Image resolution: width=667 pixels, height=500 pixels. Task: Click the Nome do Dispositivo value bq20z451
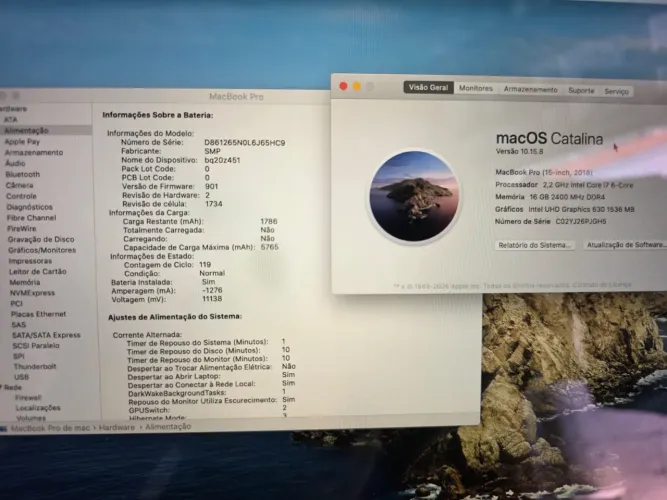click(x=222, y=160)
